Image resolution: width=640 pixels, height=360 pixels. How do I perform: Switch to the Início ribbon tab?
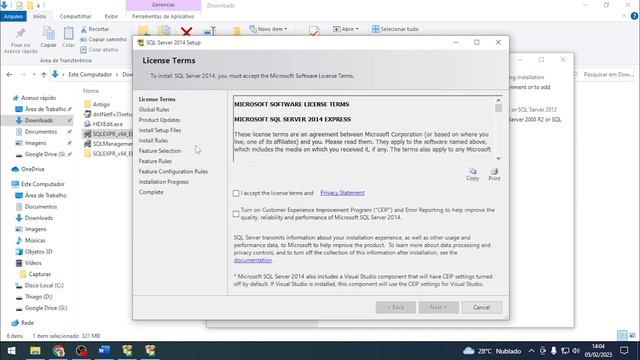pyautogui.click(x=40, y=16)
